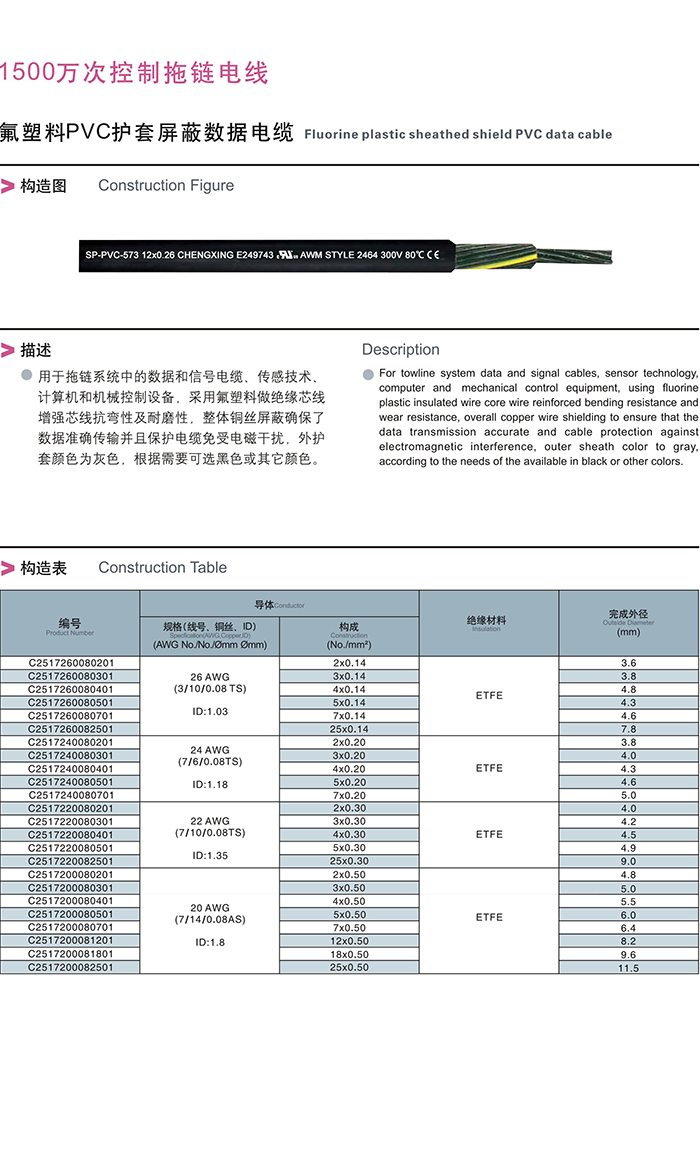Click the 20 AWG specification cell

point(209,920)
